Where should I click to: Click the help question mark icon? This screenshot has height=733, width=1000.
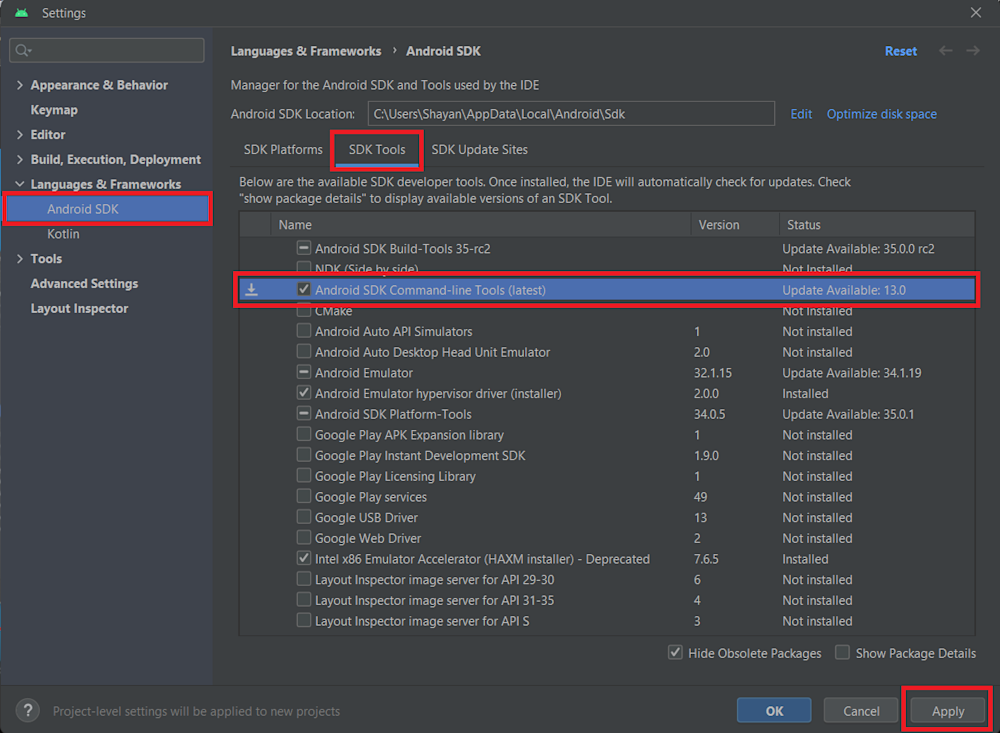[27, 711]
